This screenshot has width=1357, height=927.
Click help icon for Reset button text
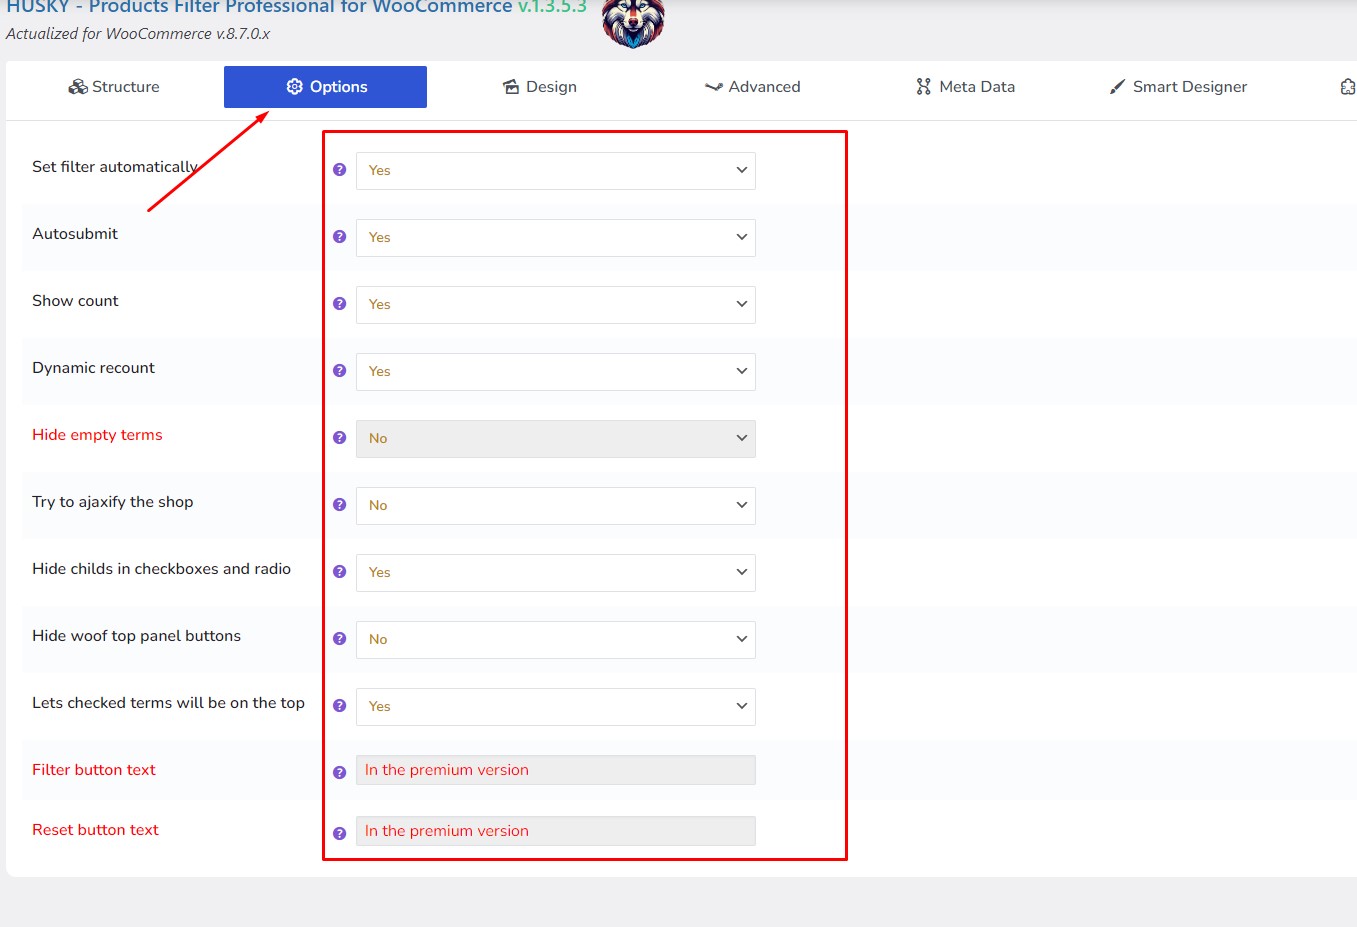[x=340, y=833]
